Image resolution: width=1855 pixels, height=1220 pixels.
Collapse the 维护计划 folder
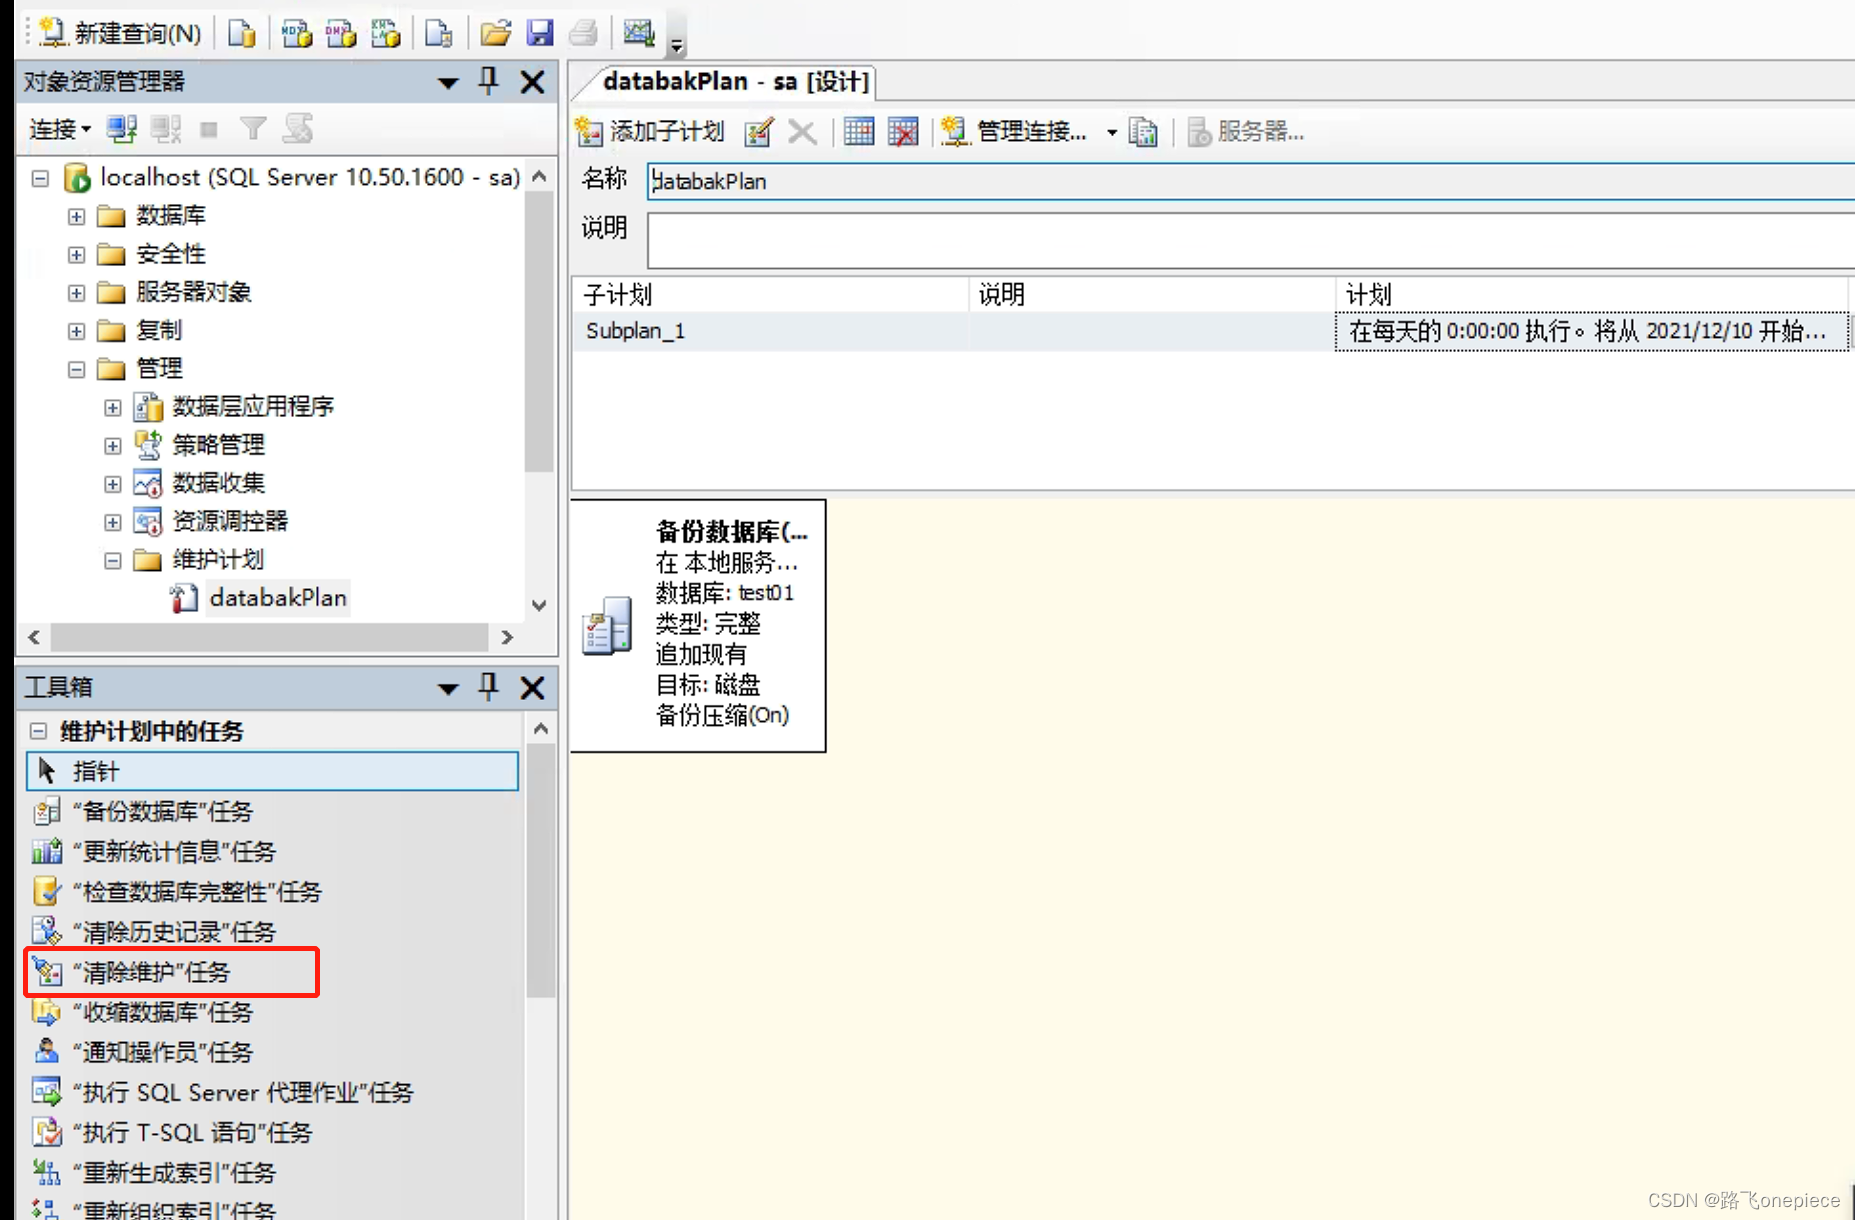tap(113, 561)
